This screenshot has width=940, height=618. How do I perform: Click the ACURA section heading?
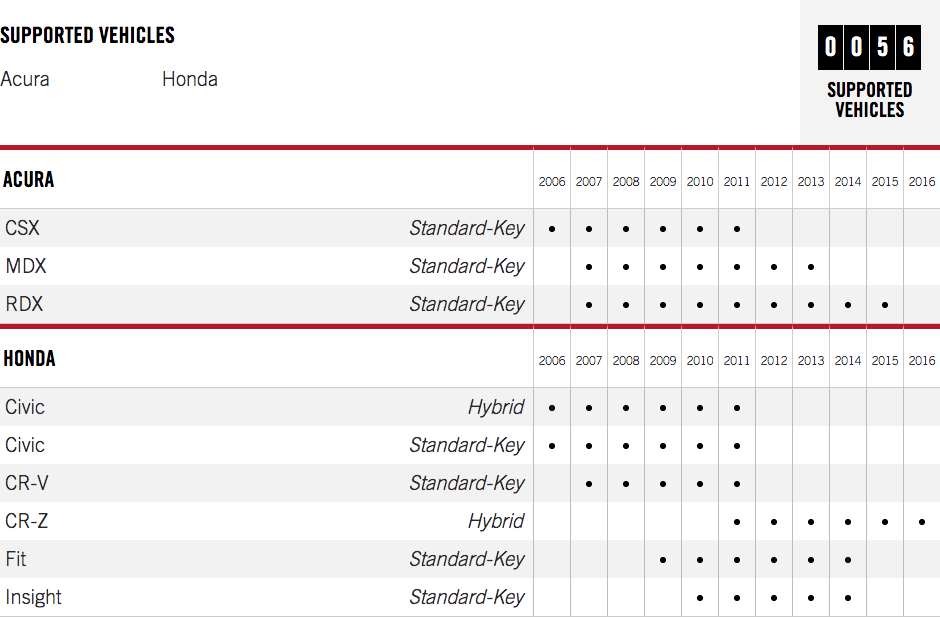click(29, 179)
